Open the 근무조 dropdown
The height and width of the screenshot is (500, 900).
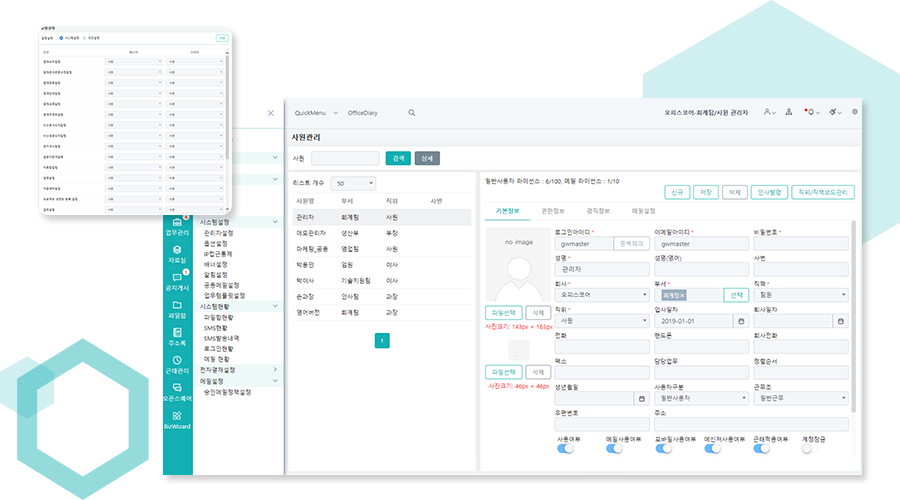click(800, 397)
